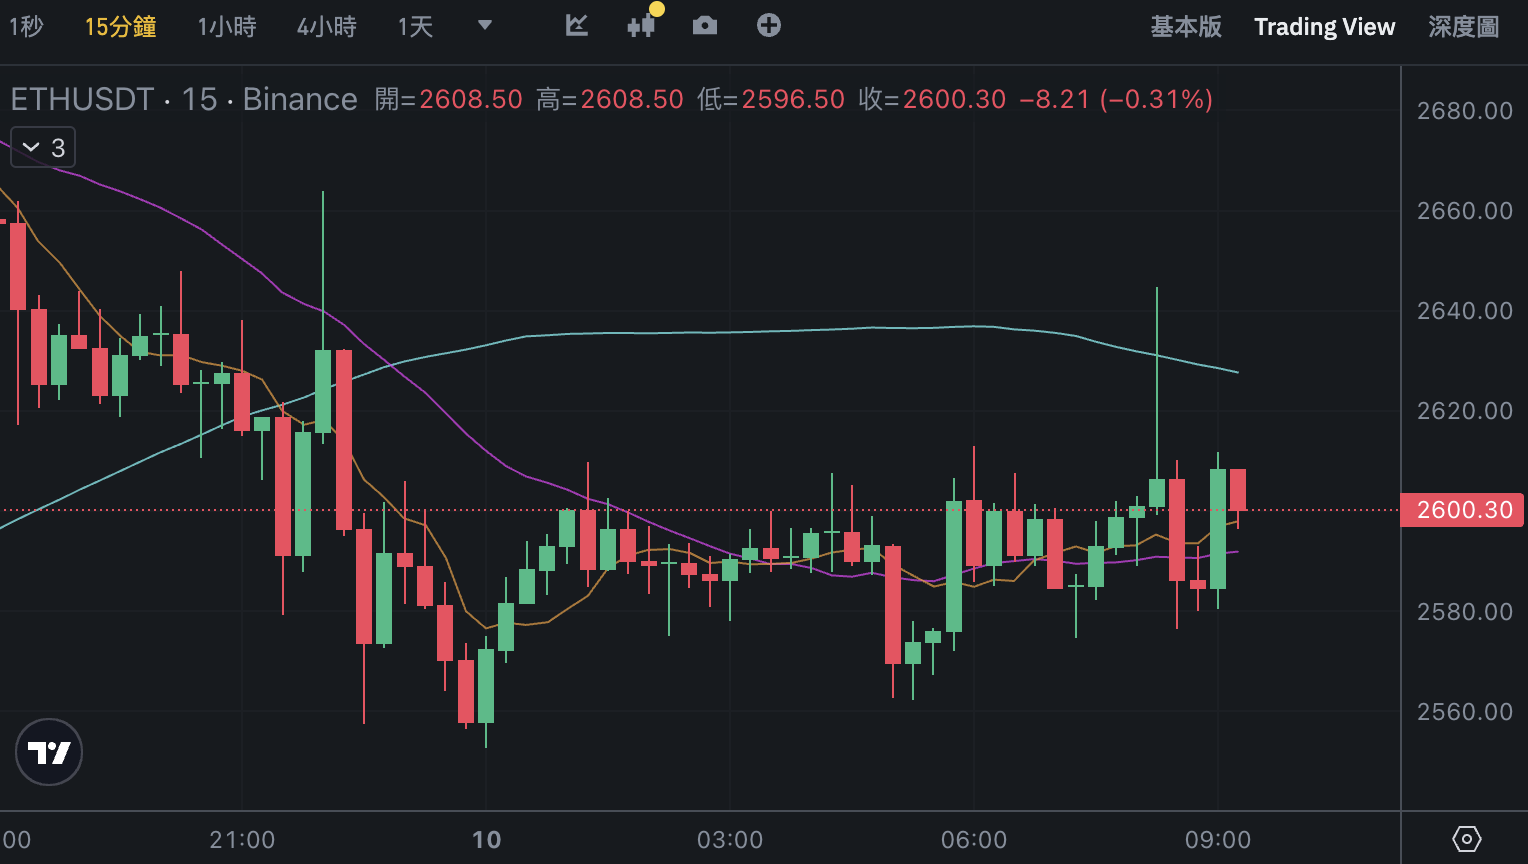This screenshot has width=1528, height=864.
Task: Click the ETHUSDT · 15 · Binance symbol title
Action: 184,99
